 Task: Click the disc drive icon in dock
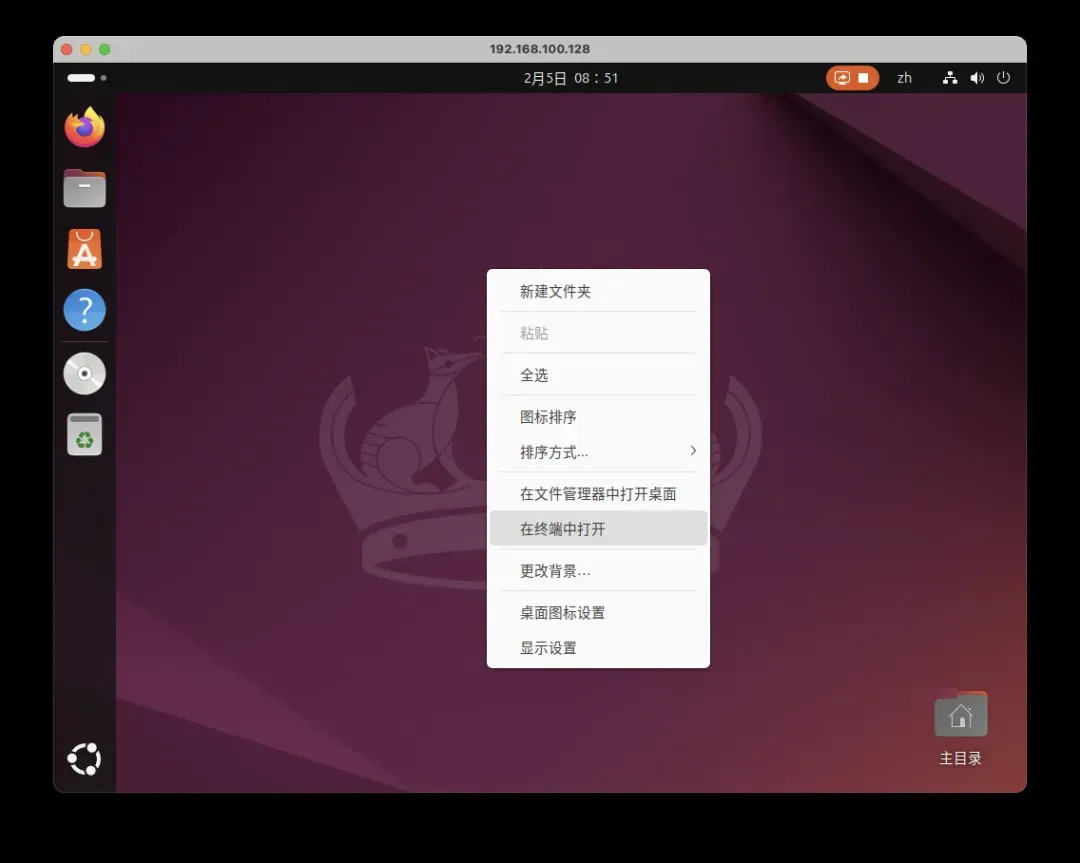coord(85,373)
